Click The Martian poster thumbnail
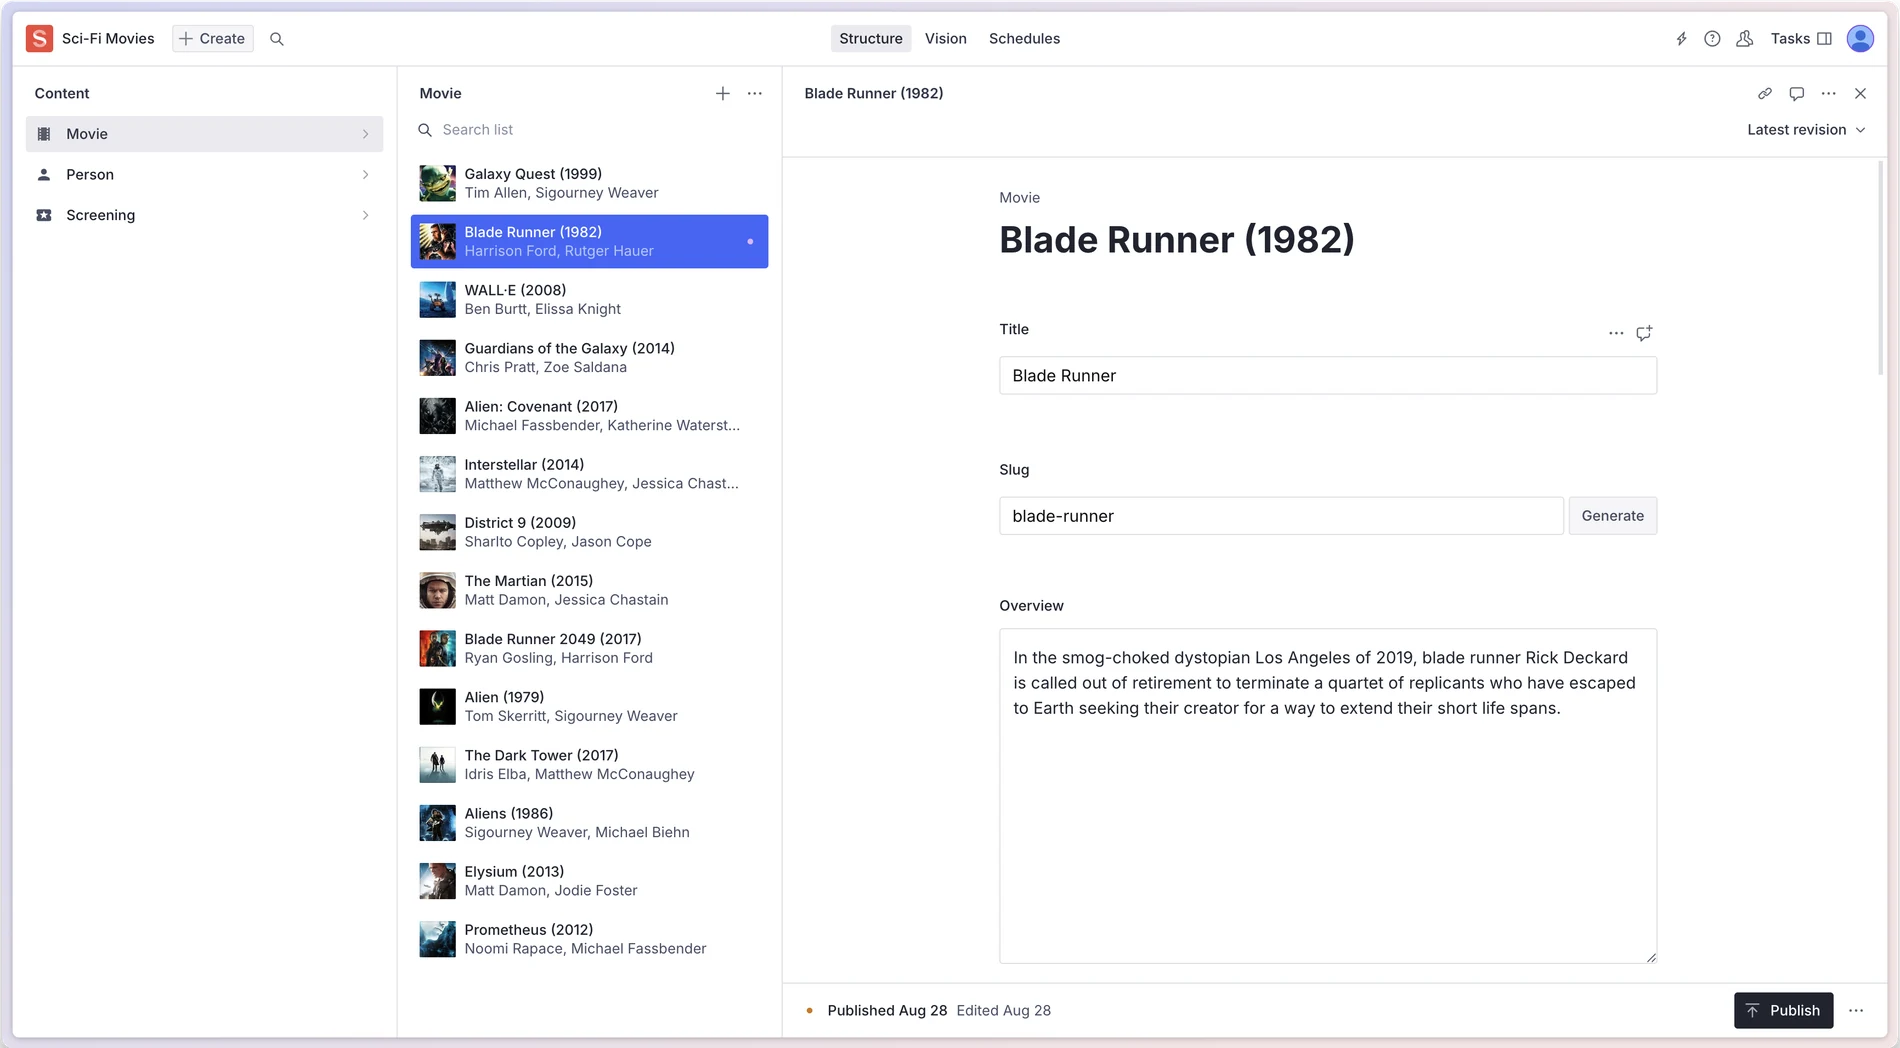1900x1048 pixels. (x=437, y=591)
